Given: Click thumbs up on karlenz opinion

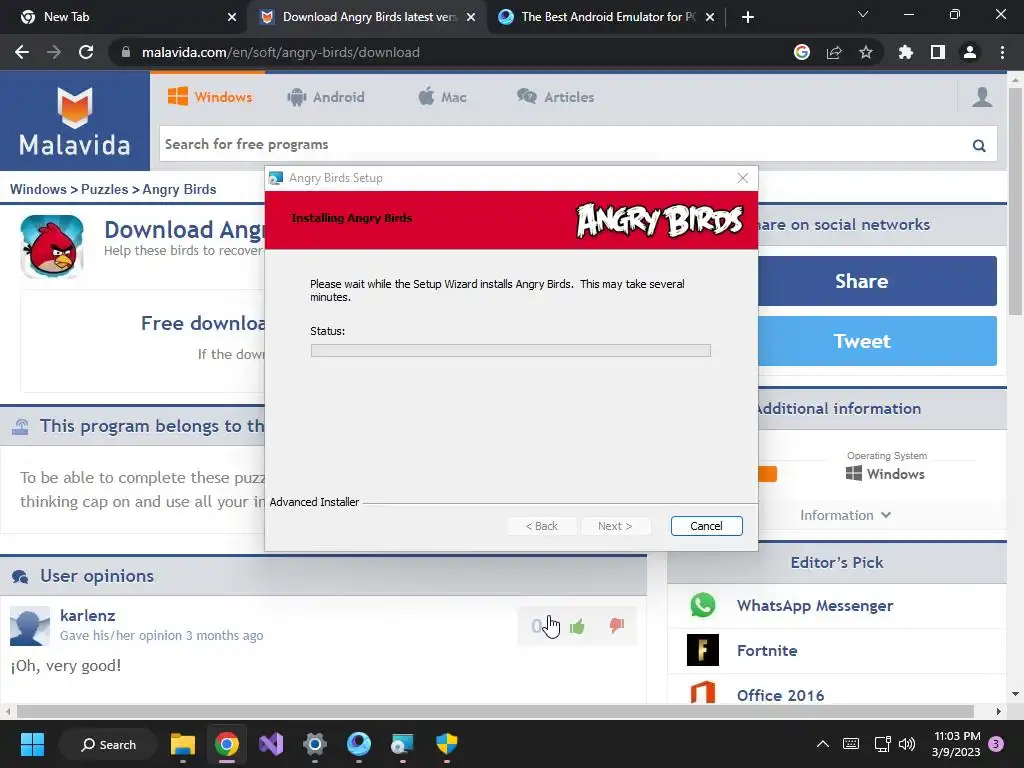Looking at the screenshot, I should [577, 627].
